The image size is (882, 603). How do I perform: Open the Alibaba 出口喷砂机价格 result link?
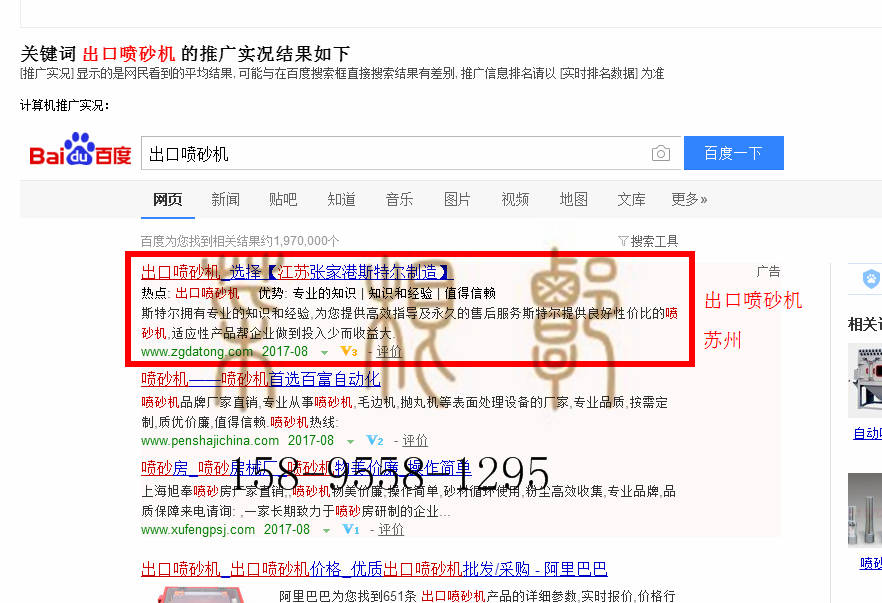coord(374,569)
